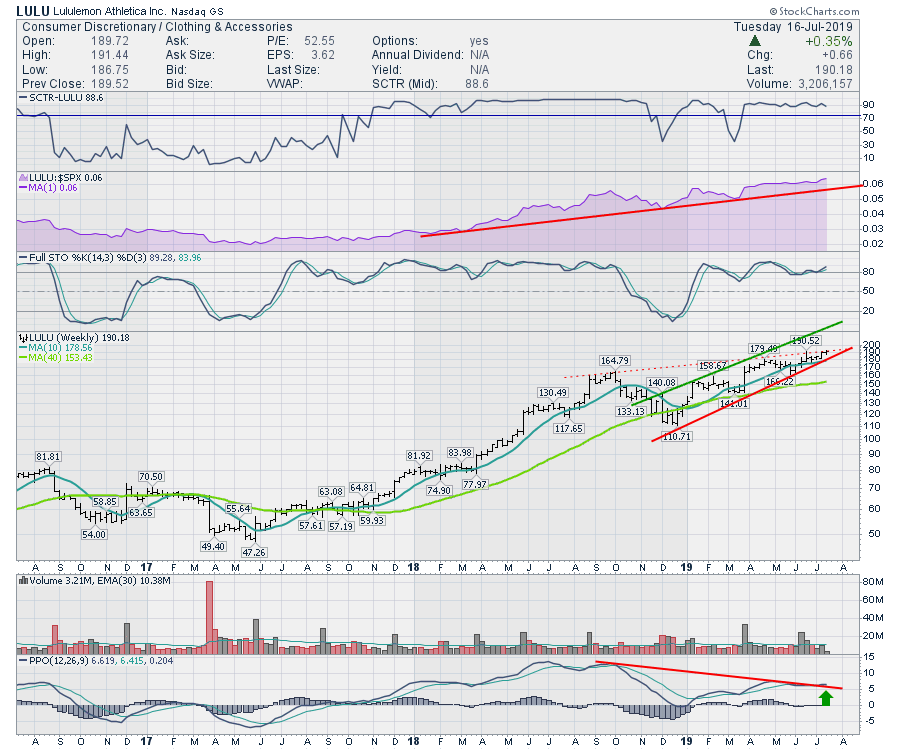The height and width of the screenshot is (750, 900).
Task: Click the date Tuesday 16-Jul-2019
Action: coord(793,27)
